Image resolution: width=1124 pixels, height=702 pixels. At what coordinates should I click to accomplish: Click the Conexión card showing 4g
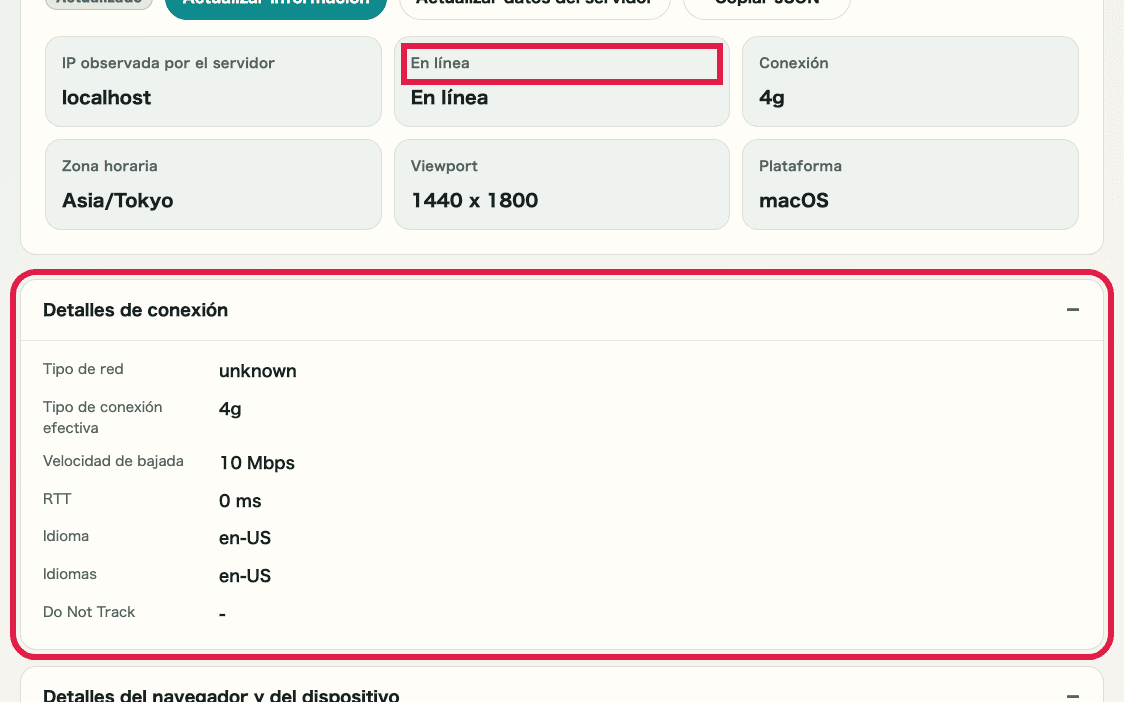(909, 81)
